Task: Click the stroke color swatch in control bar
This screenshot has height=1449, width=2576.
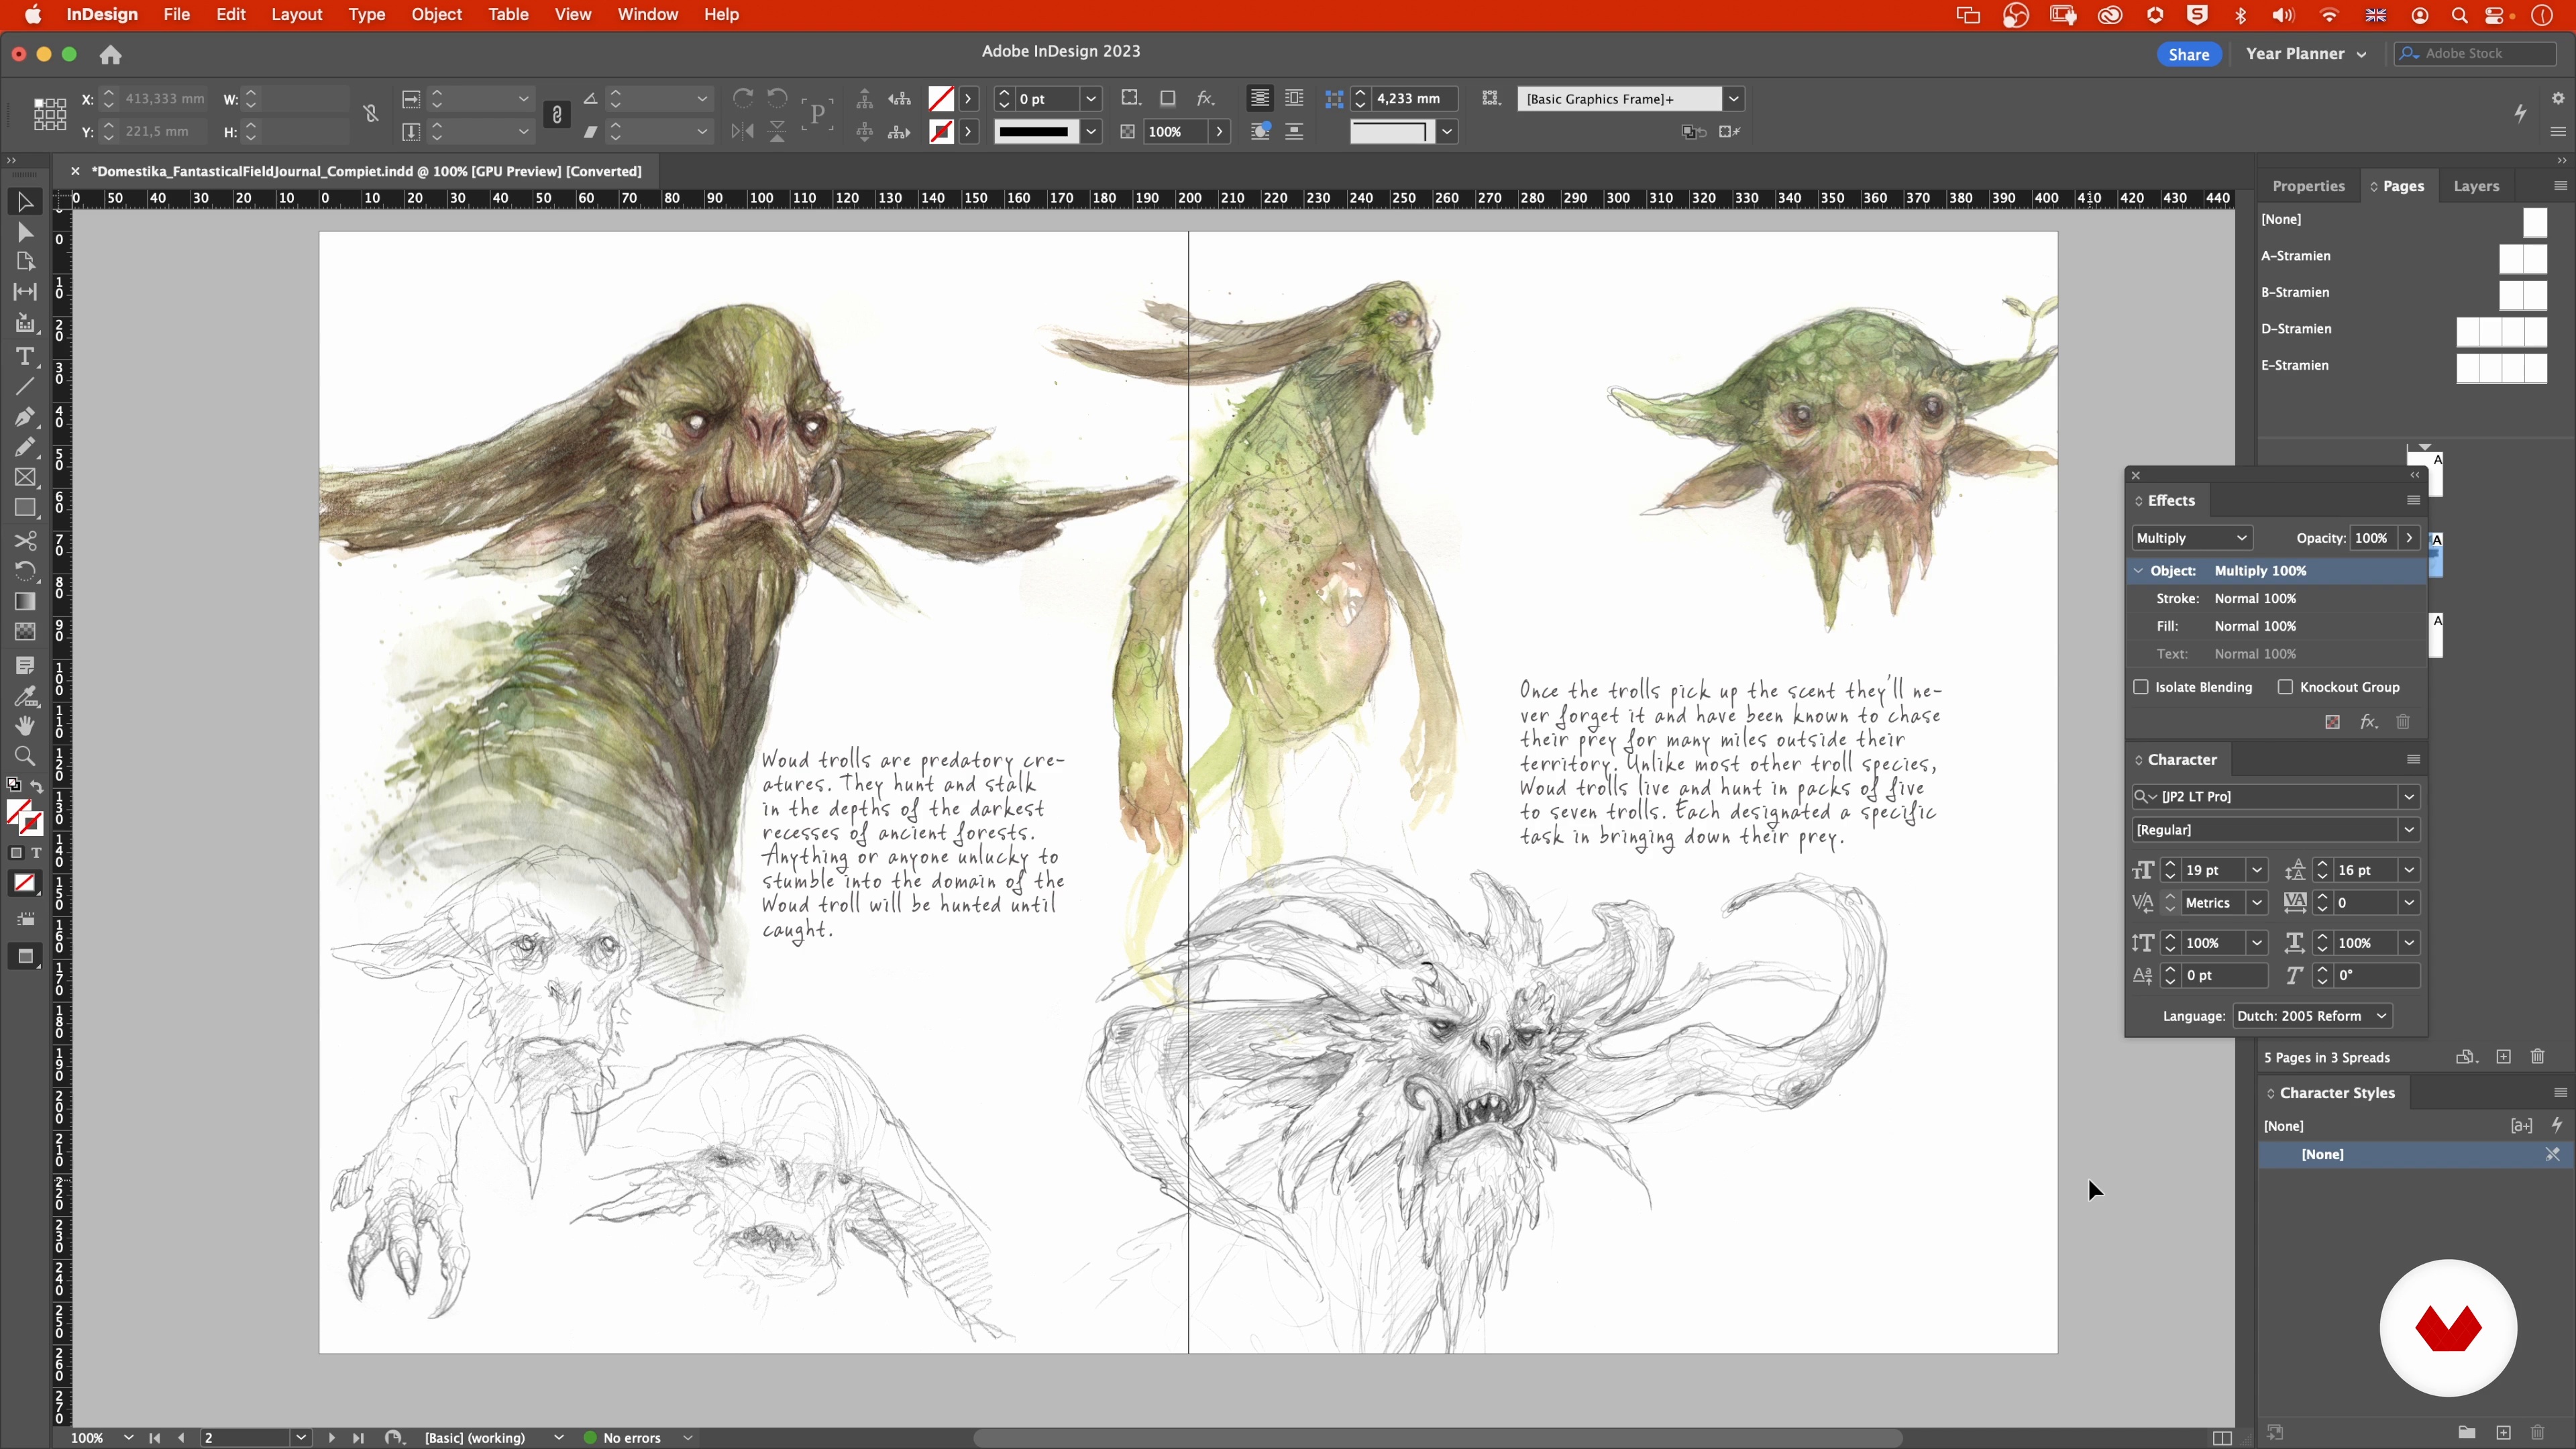Action: [941, 132]
